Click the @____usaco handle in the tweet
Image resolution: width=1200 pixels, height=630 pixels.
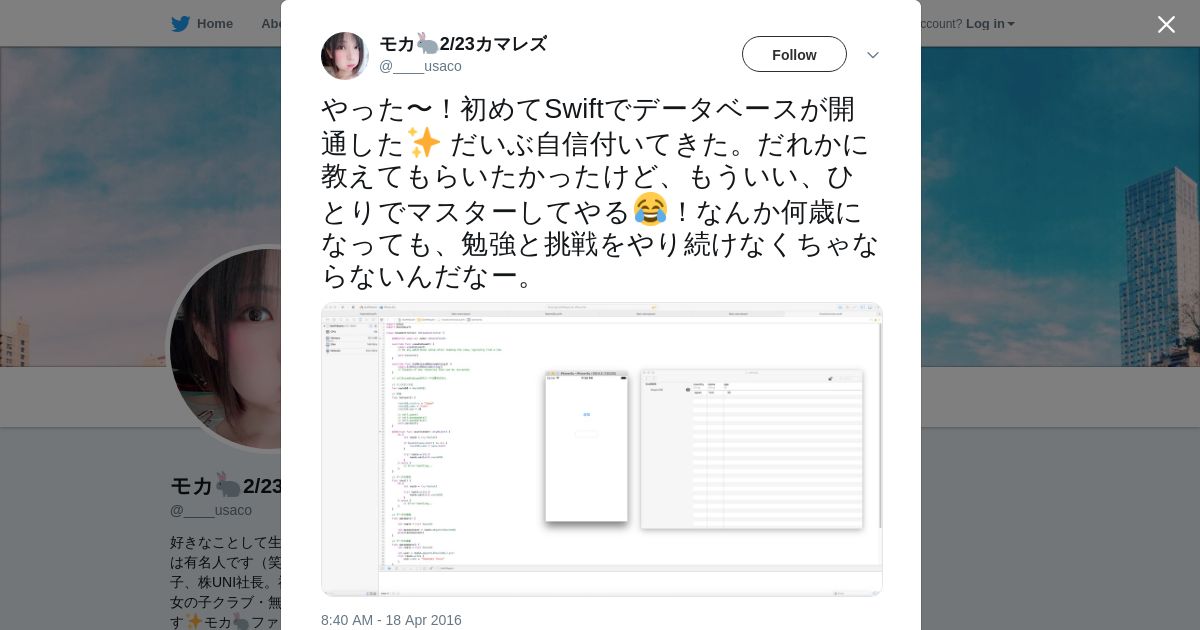420,66
